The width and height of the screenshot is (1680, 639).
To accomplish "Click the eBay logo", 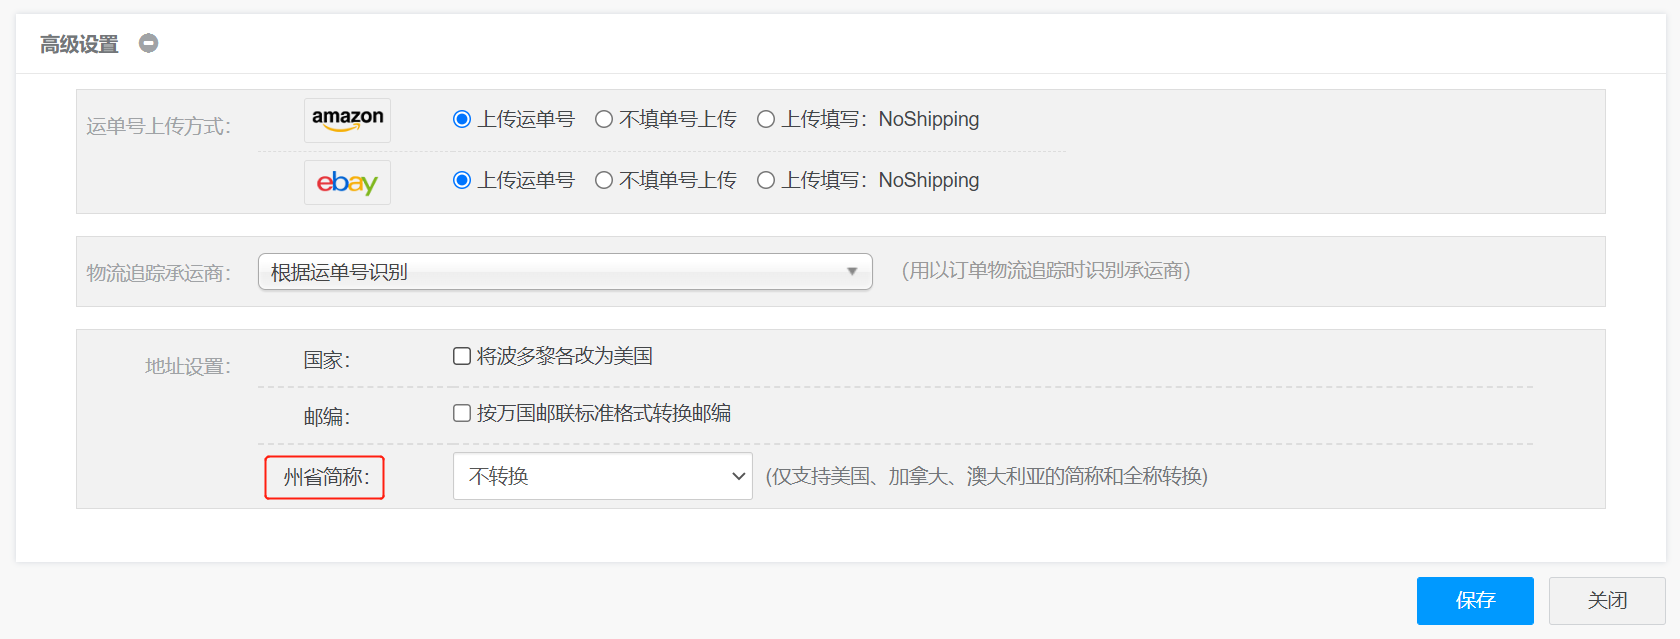I will click(x=347, y=182).
